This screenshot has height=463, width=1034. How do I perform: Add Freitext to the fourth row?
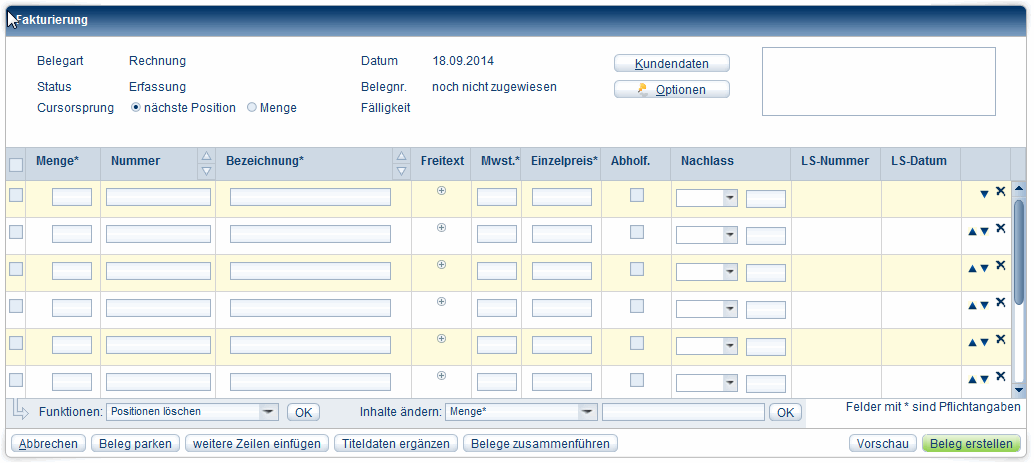441,301
